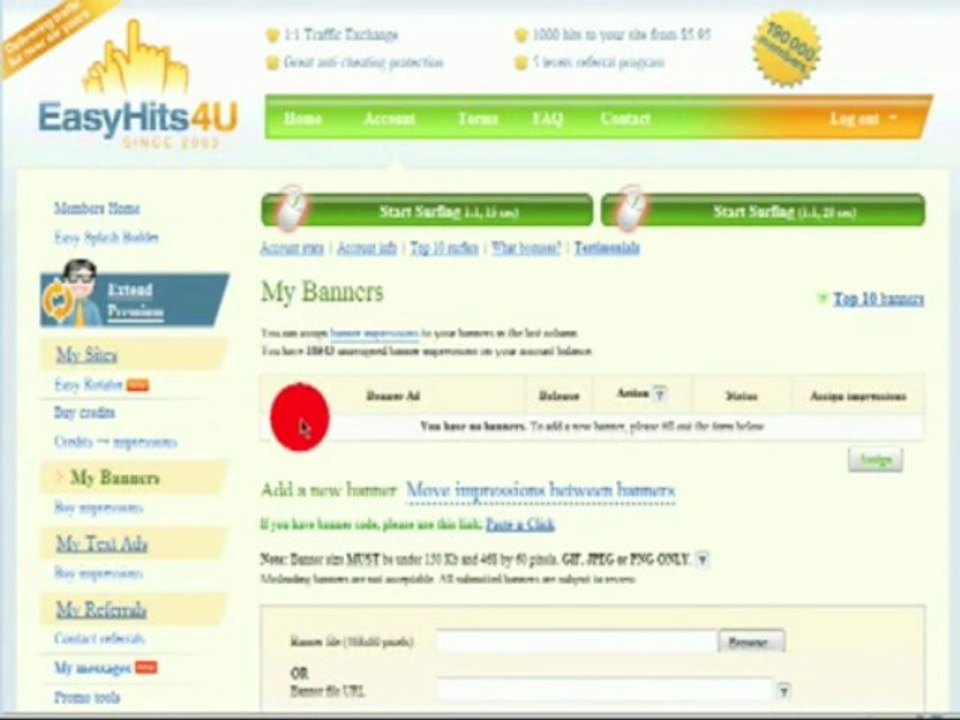The image size is (960, 720).
Task: Click the Browse button
Action: click(x=751, y=642)
